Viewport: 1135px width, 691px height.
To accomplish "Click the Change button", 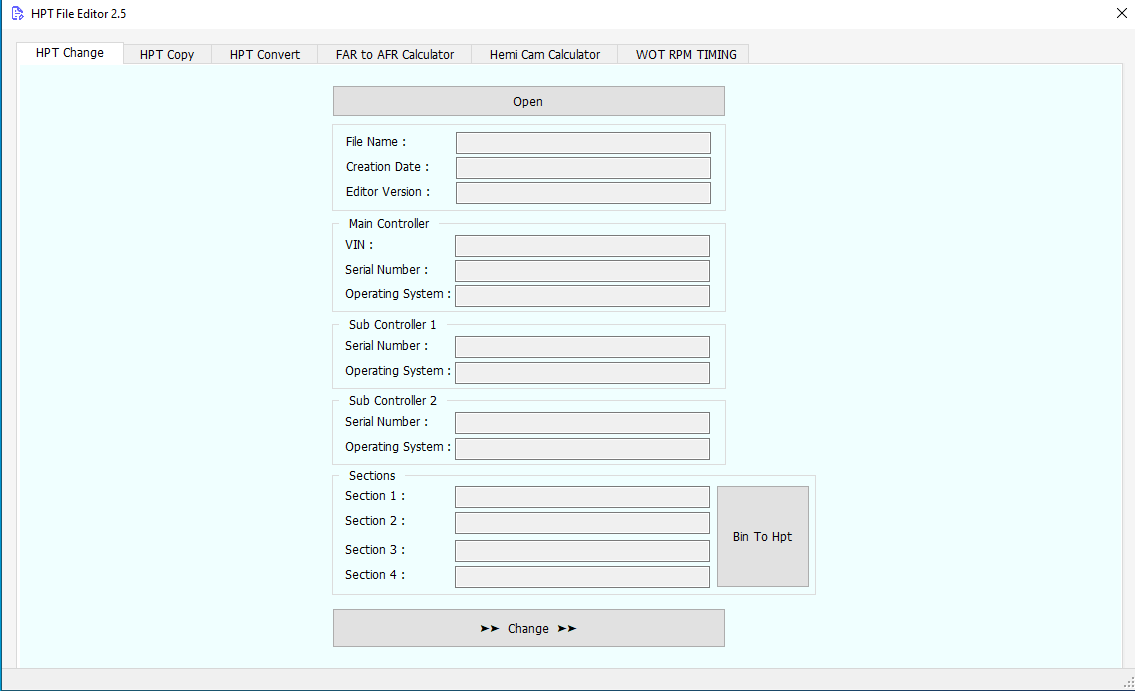I will click(528, 628).
